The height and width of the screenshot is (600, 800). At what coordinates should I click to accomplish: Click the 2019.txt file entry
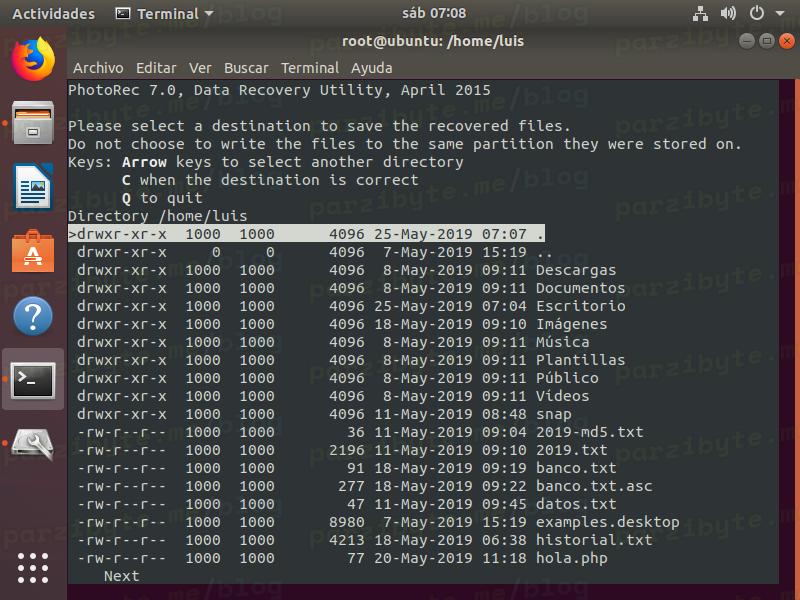point(342,450)
